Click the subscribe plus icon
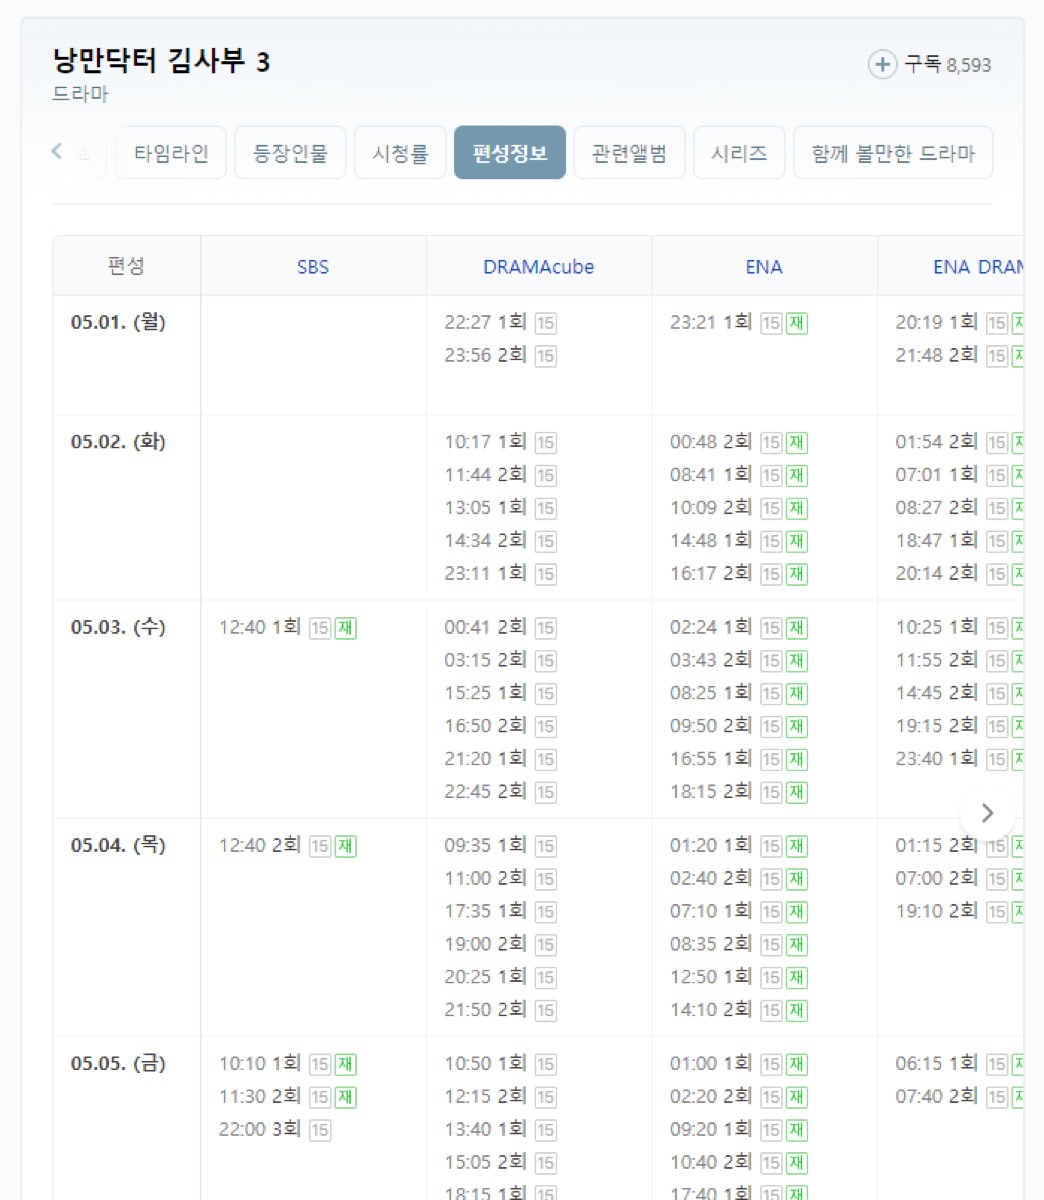1044x1200 pixels. [881, 65]
